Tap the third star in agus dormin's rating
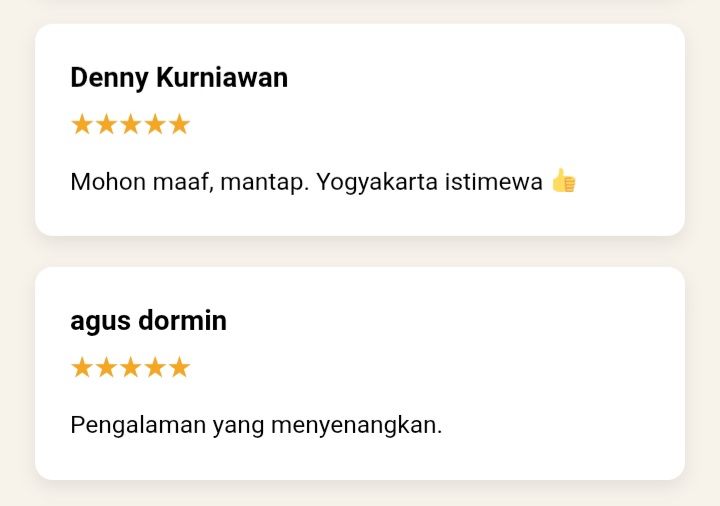The image size is (720, 506). point(130,368)
